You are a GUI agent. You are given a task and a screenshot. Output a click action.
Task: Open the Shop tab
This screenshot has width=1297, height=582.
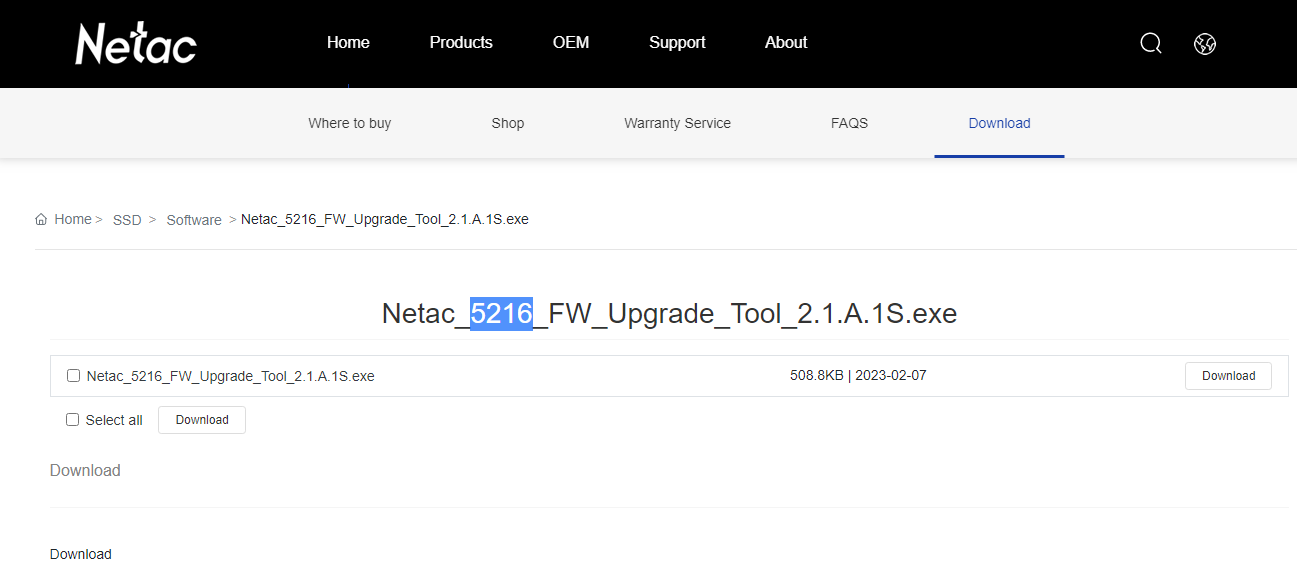point(507,122)
